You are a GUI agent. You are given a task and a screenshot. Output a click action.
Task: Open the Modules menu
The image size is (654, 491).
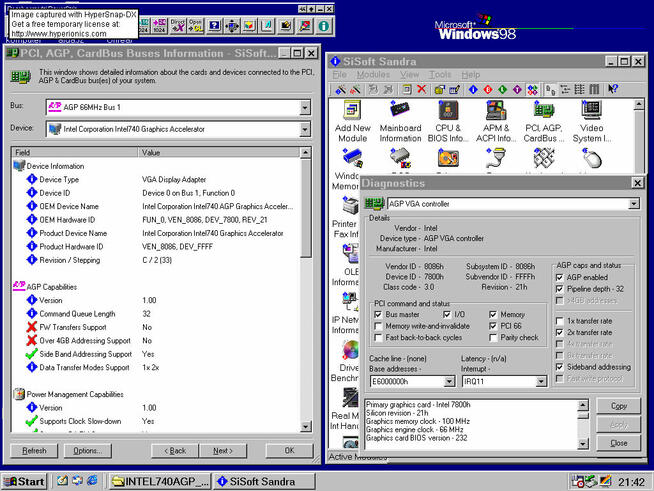coord(373,75)
